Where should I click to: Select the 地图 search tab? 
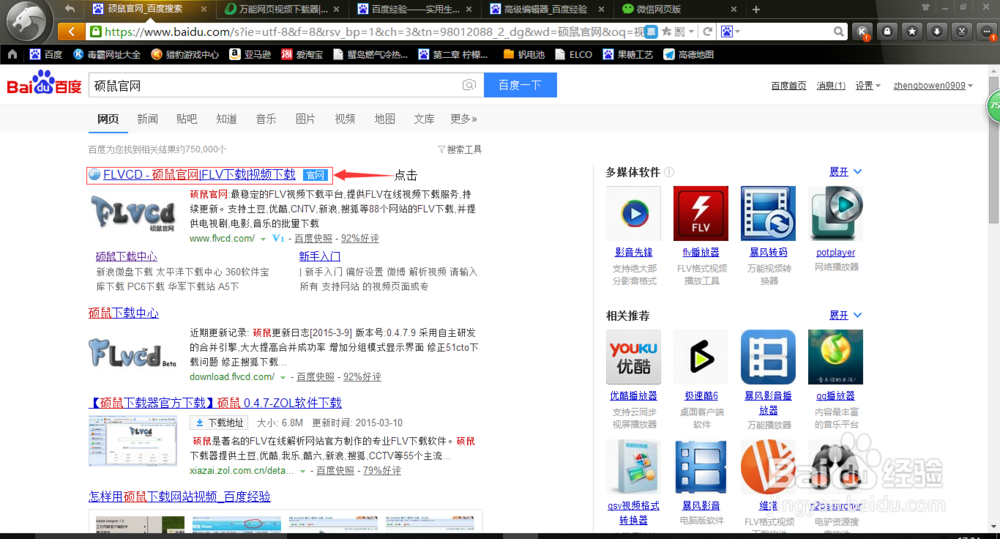[x=385, y=119]
